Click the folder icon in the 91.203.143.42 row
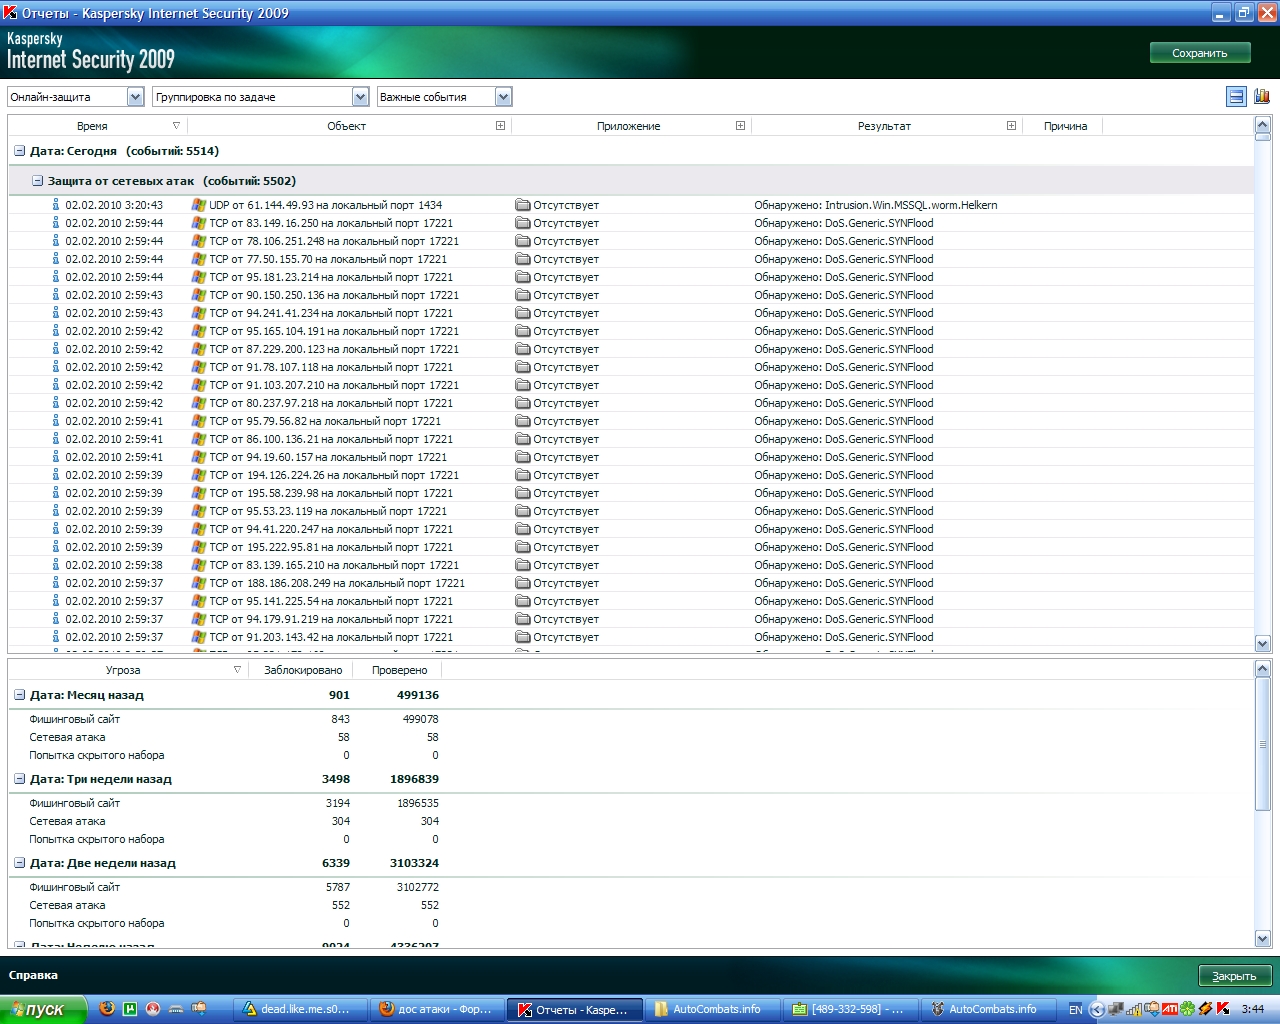This screenshot has height=1024, width=1280. (523, 637)
